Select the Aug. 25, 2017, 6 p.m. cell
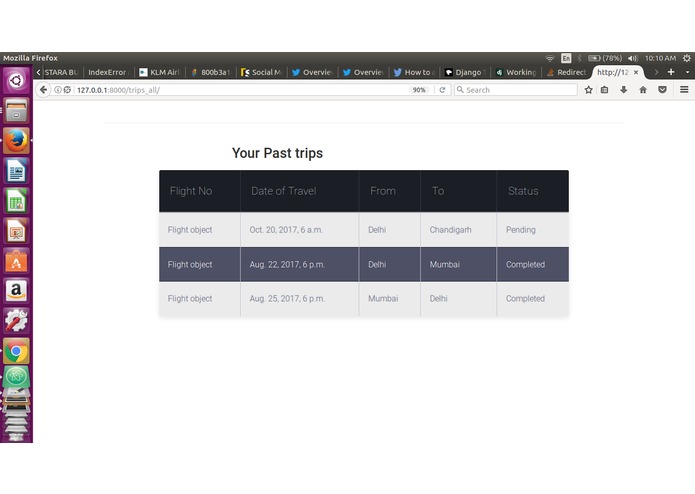695x494 pixels. coord(300,299)
